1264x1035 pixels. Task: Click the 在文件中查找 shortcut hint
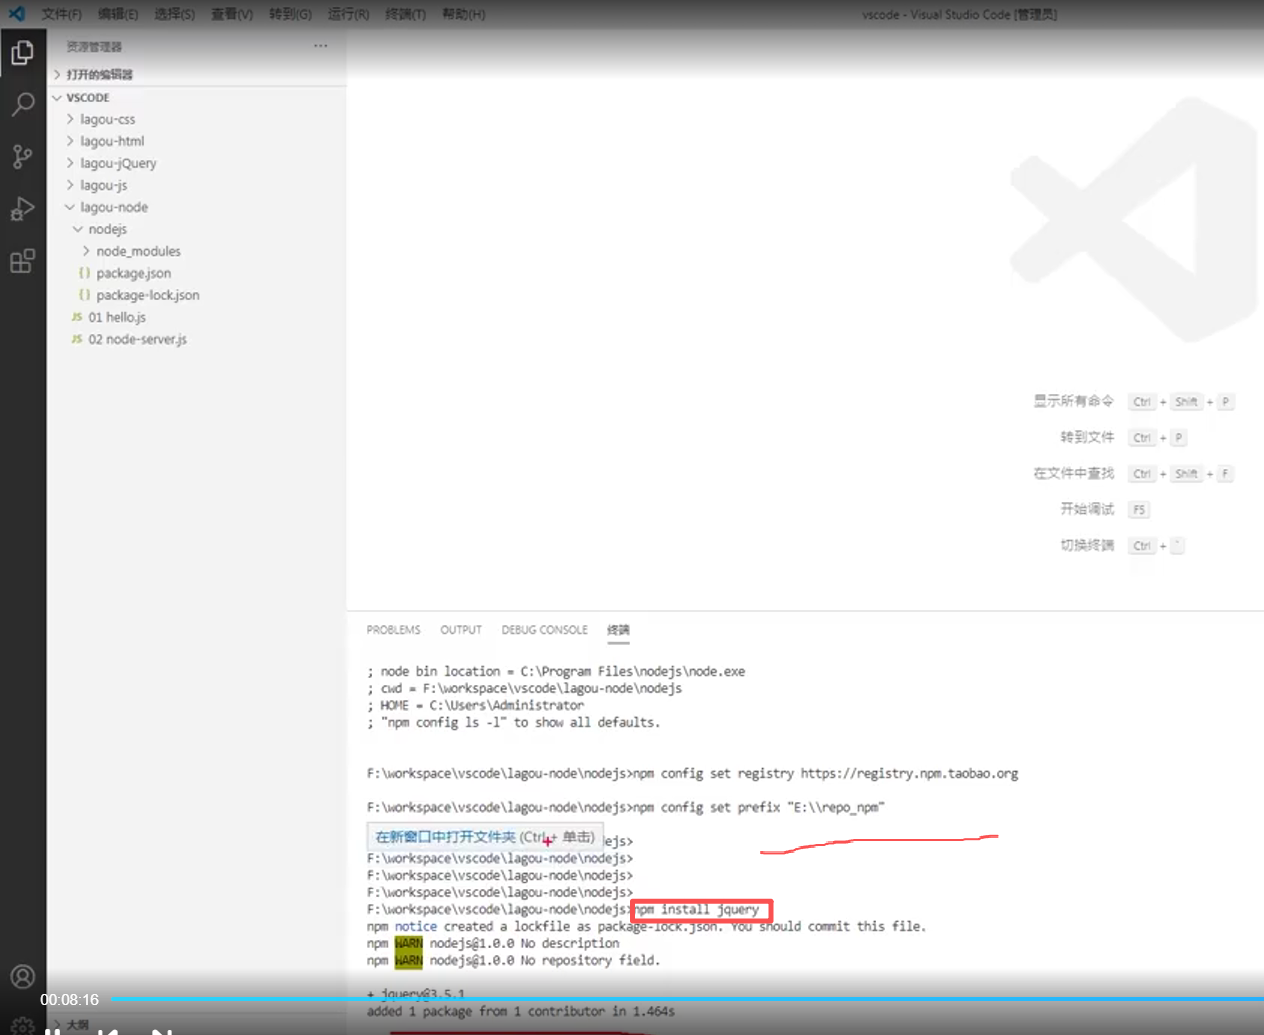[1073, 473]
